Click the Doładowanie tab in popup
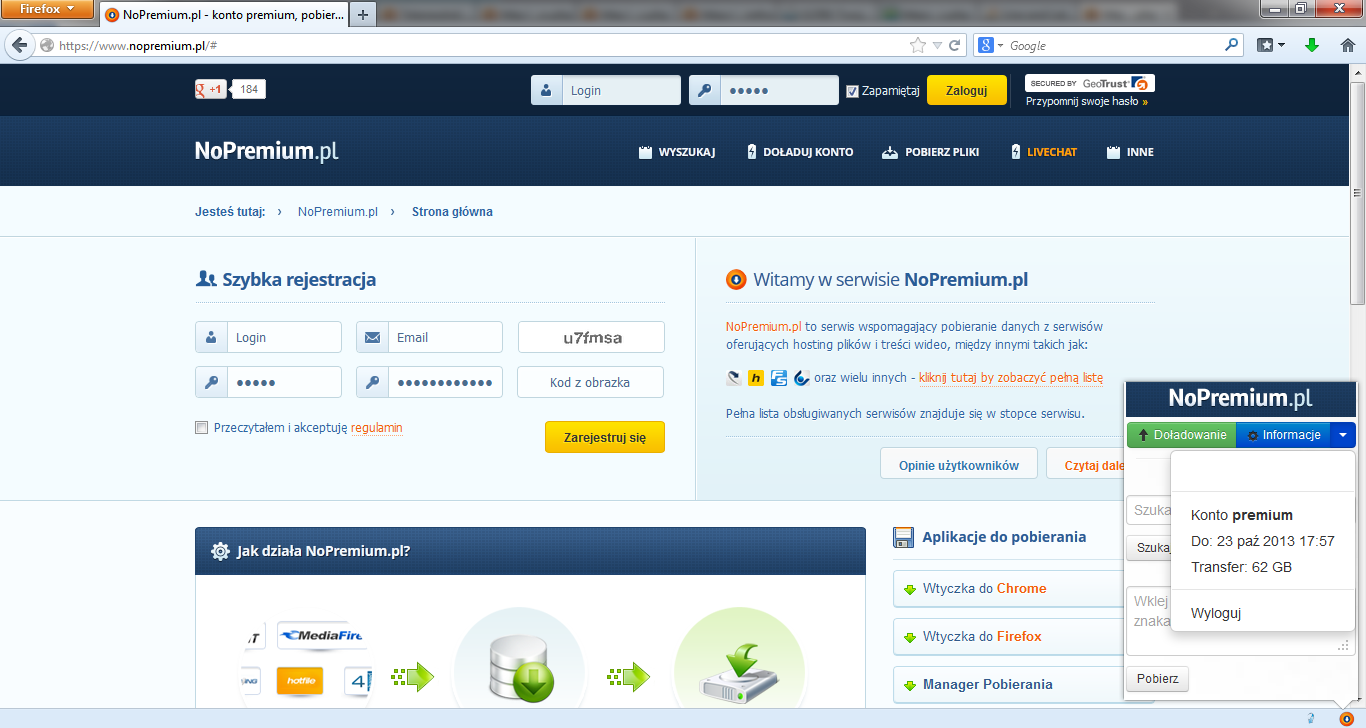Viewport: 1366px width, 728px height. (x=1182, y=435)
